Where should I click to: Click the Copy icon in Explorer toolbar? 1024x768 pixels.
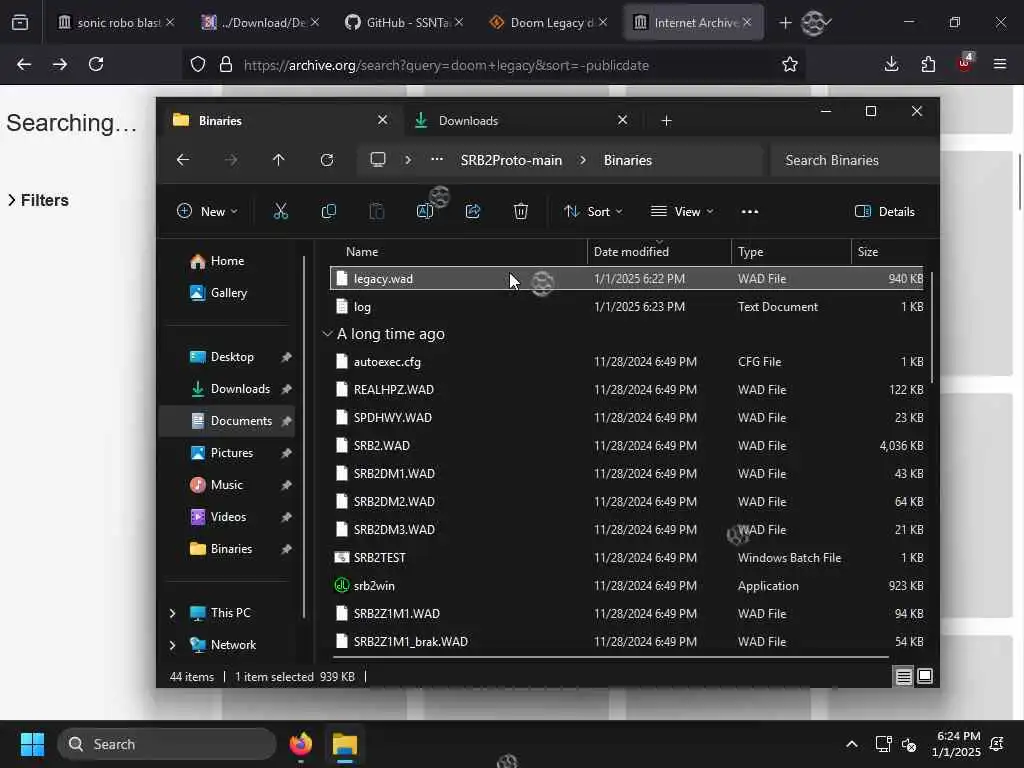328,212
